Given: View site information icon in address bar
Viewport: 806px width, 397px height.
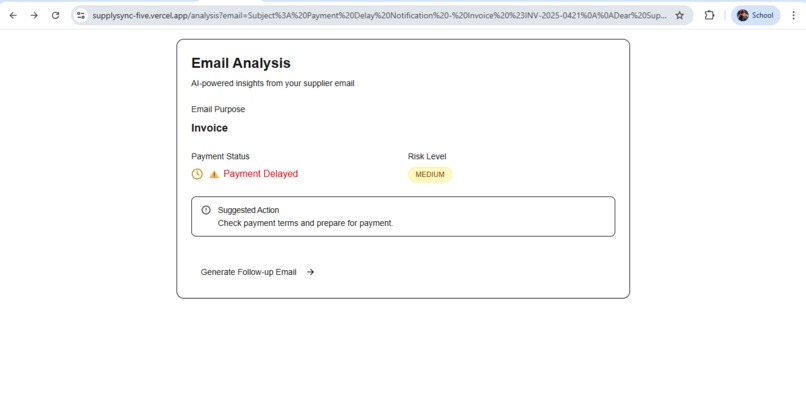Looking at the screenshot, I should pos(81,15).
